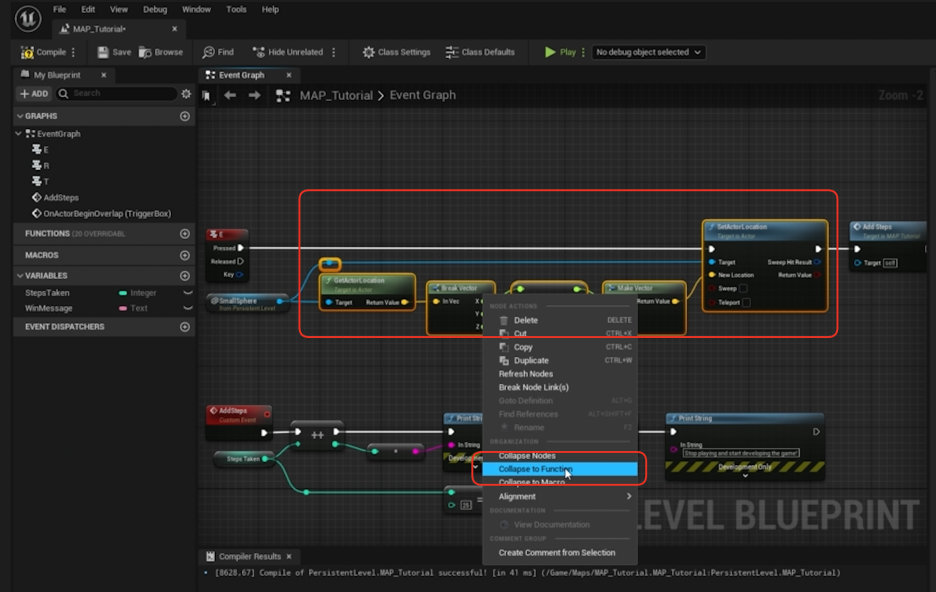This screenshot has height=592, width=936.
Task: Switch to MAP_Tutorial document tab
Action: coord(99,29)
